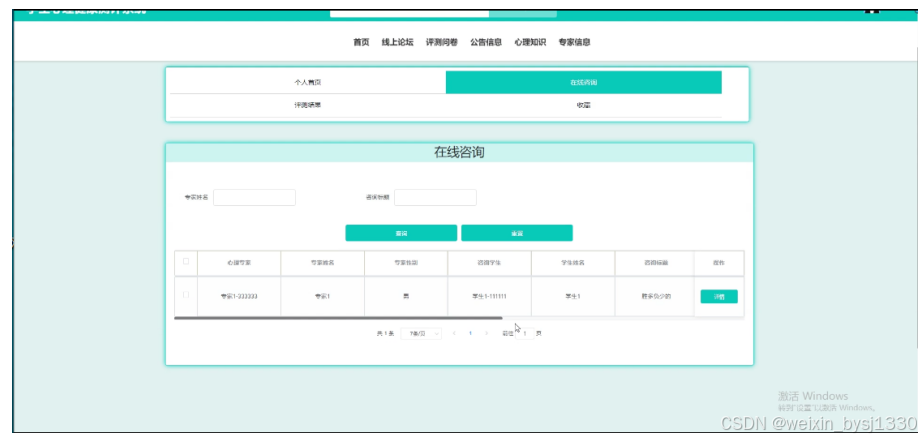Switch to the 个人首页 tab
This screenshot has width=921, height=439.
click(x=308, y=82)
